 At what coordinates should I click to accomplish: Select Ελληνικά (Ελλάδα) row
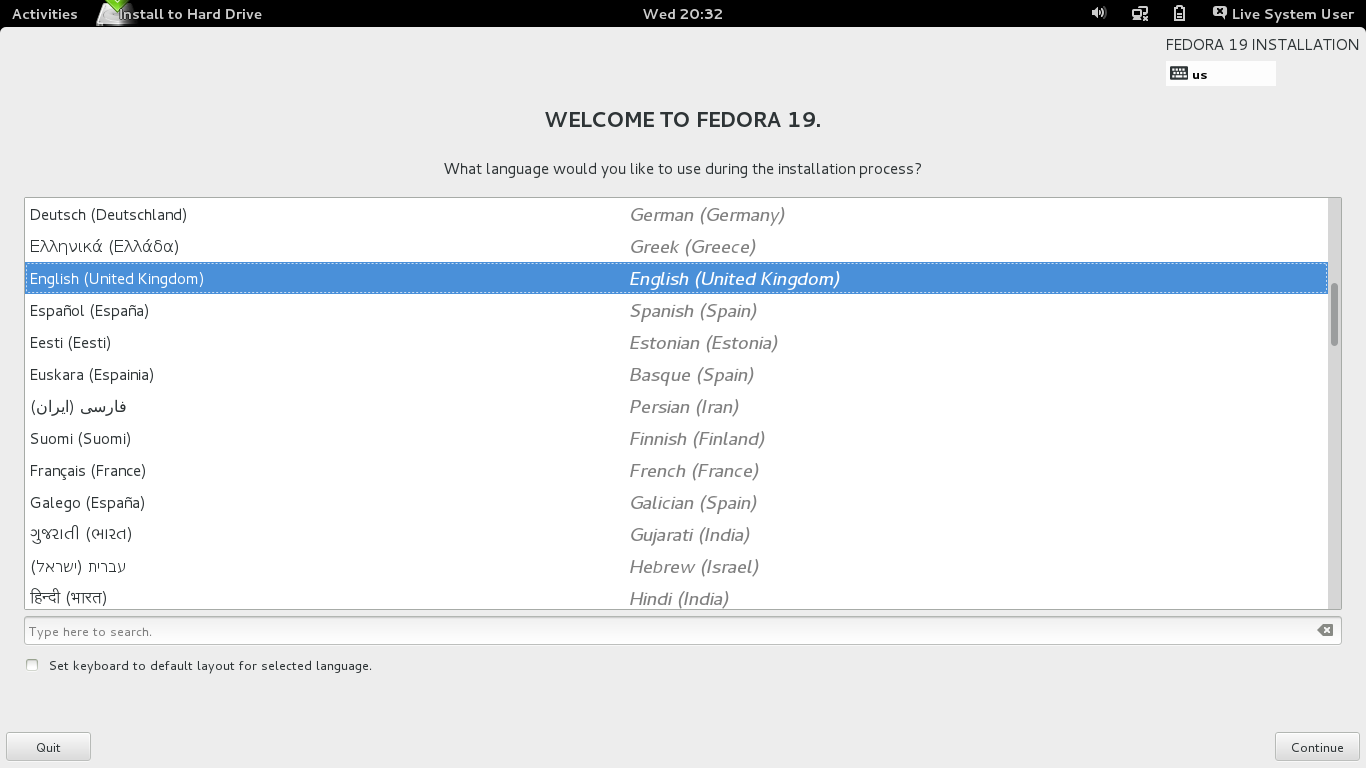pos(676,246)
